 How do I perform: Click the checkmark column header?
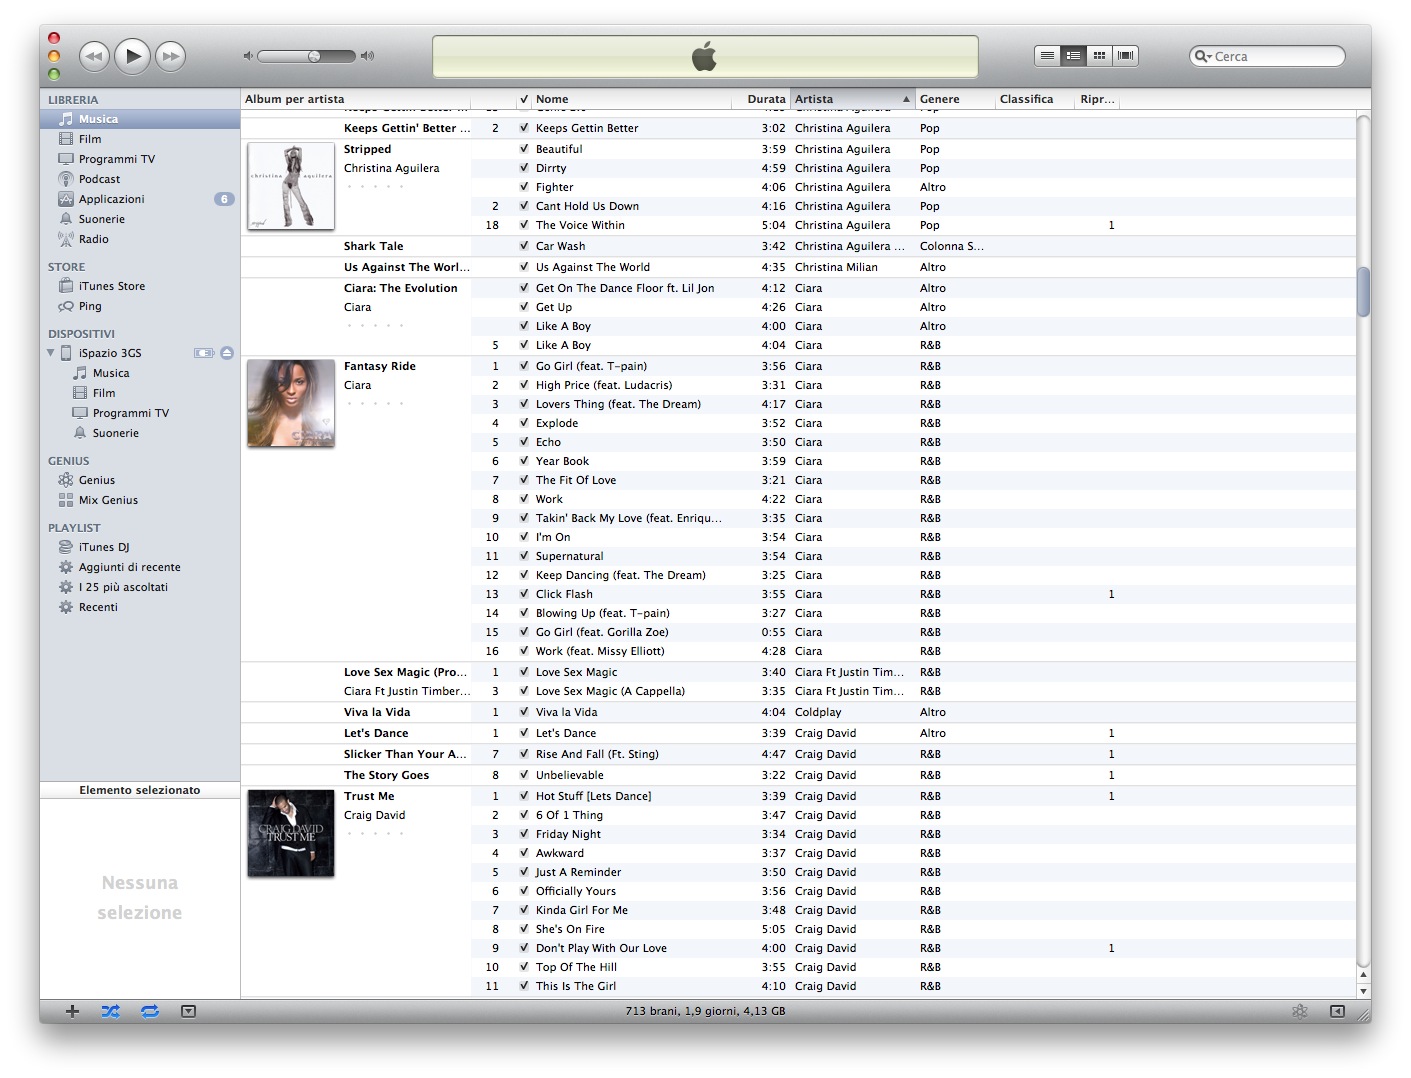pyautogui.click(x=523, y=99)
